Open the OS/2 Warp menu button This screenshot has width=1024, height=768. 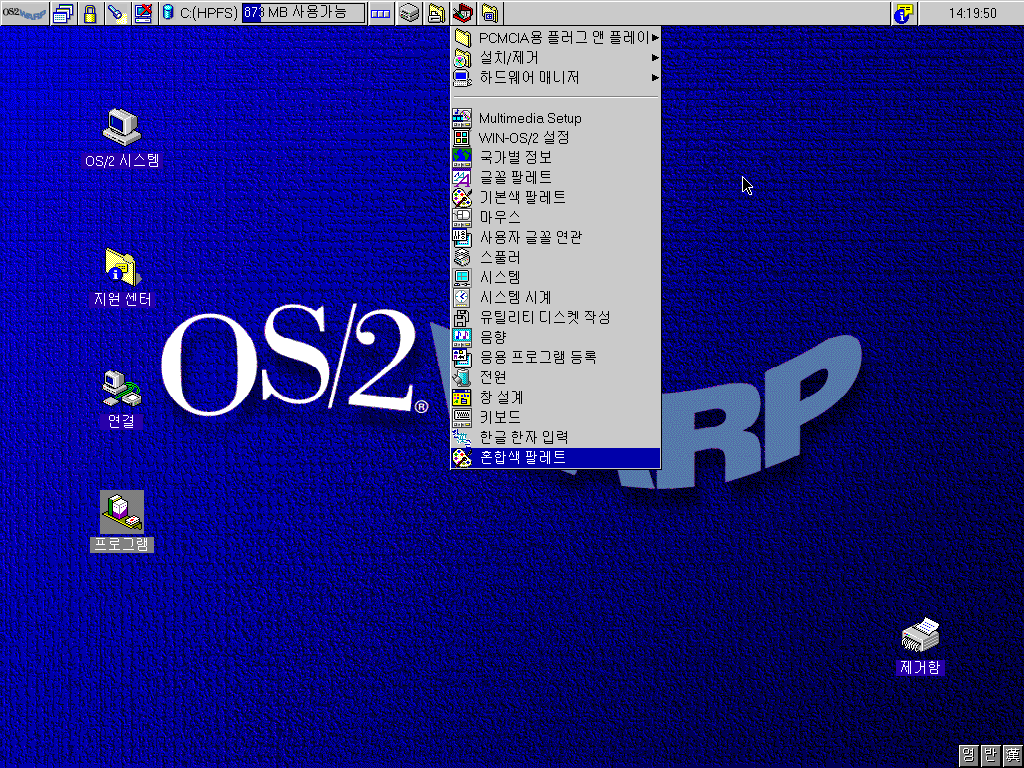point(25,12)
